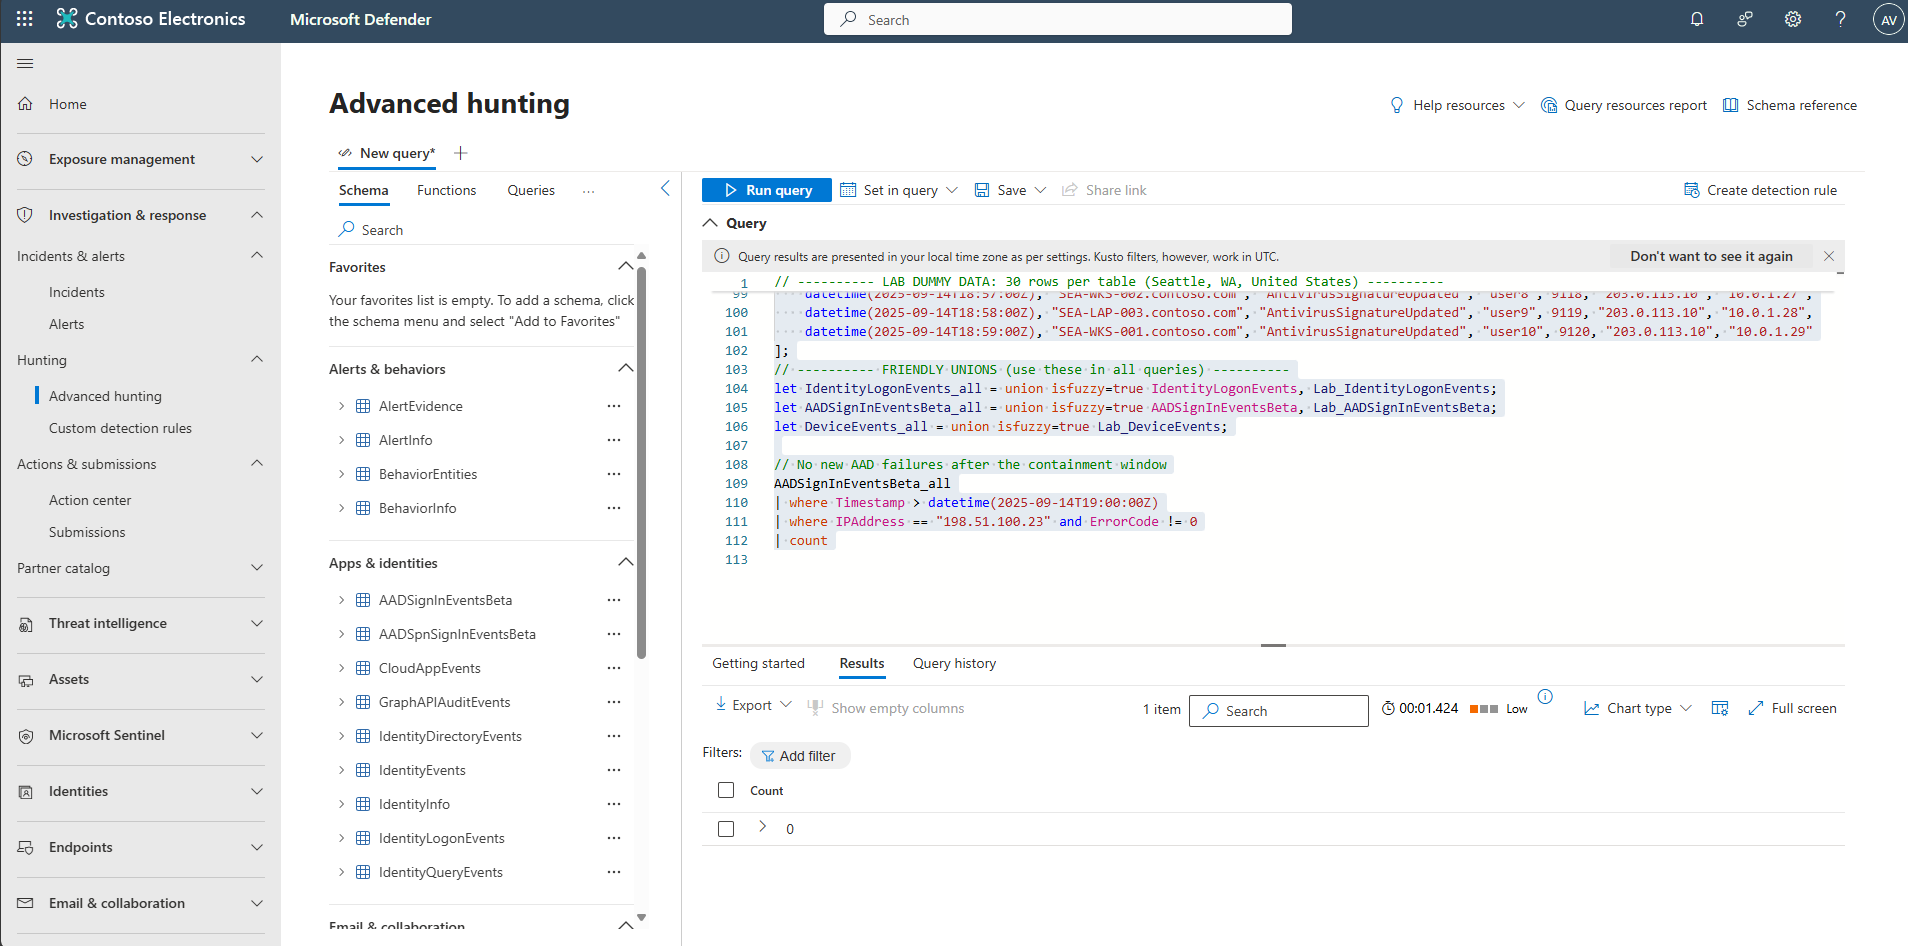1908x946 pixels.
Task: Open the Schema reference panel
Action: [1790, 105]
